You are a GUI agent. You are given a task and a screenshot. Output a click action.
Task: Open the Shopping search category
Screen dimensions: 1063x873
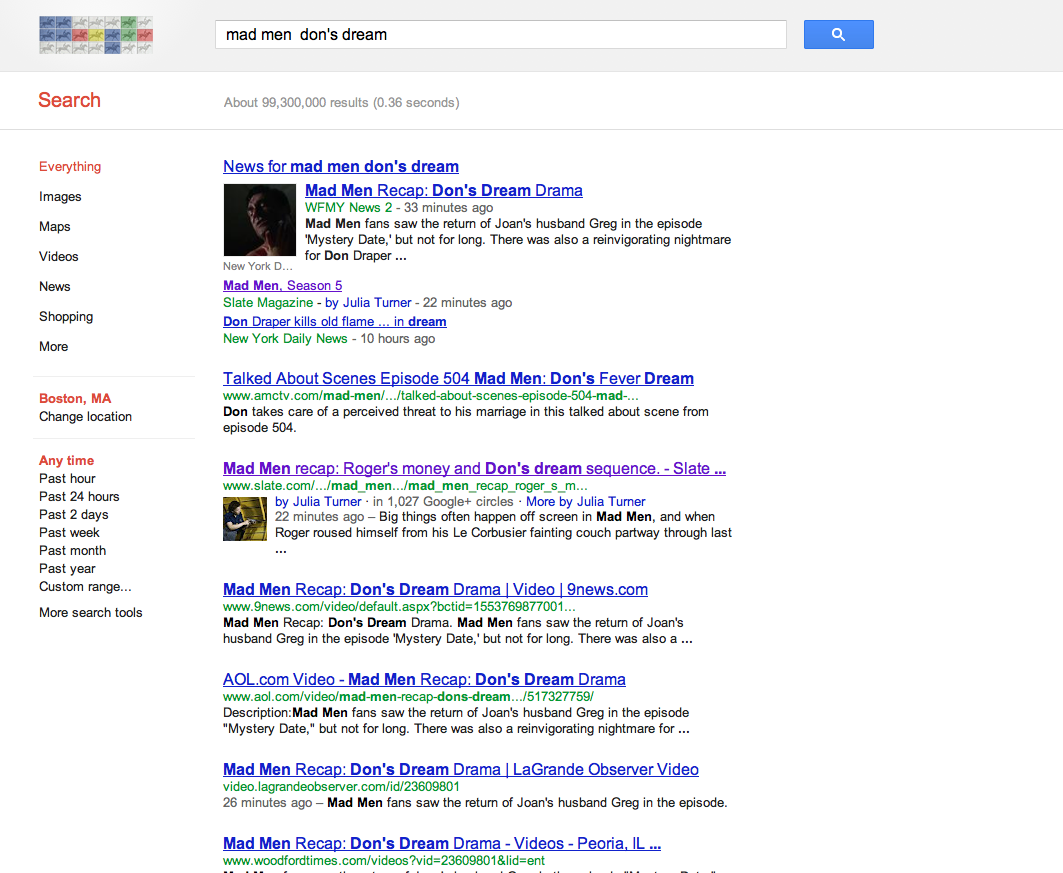[66, 317]
